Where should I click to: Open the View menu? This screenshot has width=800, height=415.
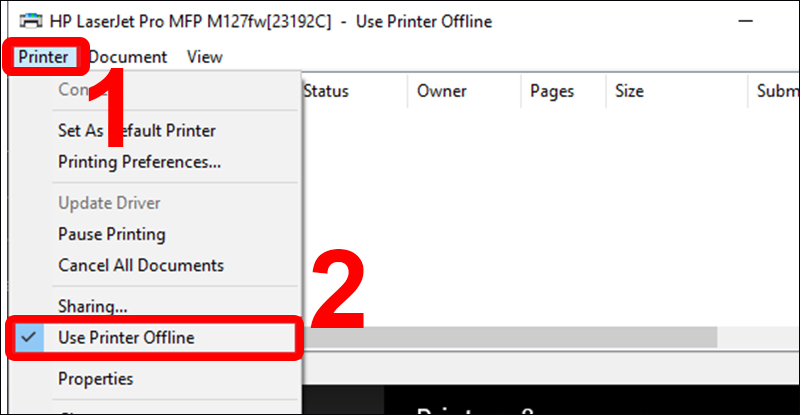coord(205,57)
